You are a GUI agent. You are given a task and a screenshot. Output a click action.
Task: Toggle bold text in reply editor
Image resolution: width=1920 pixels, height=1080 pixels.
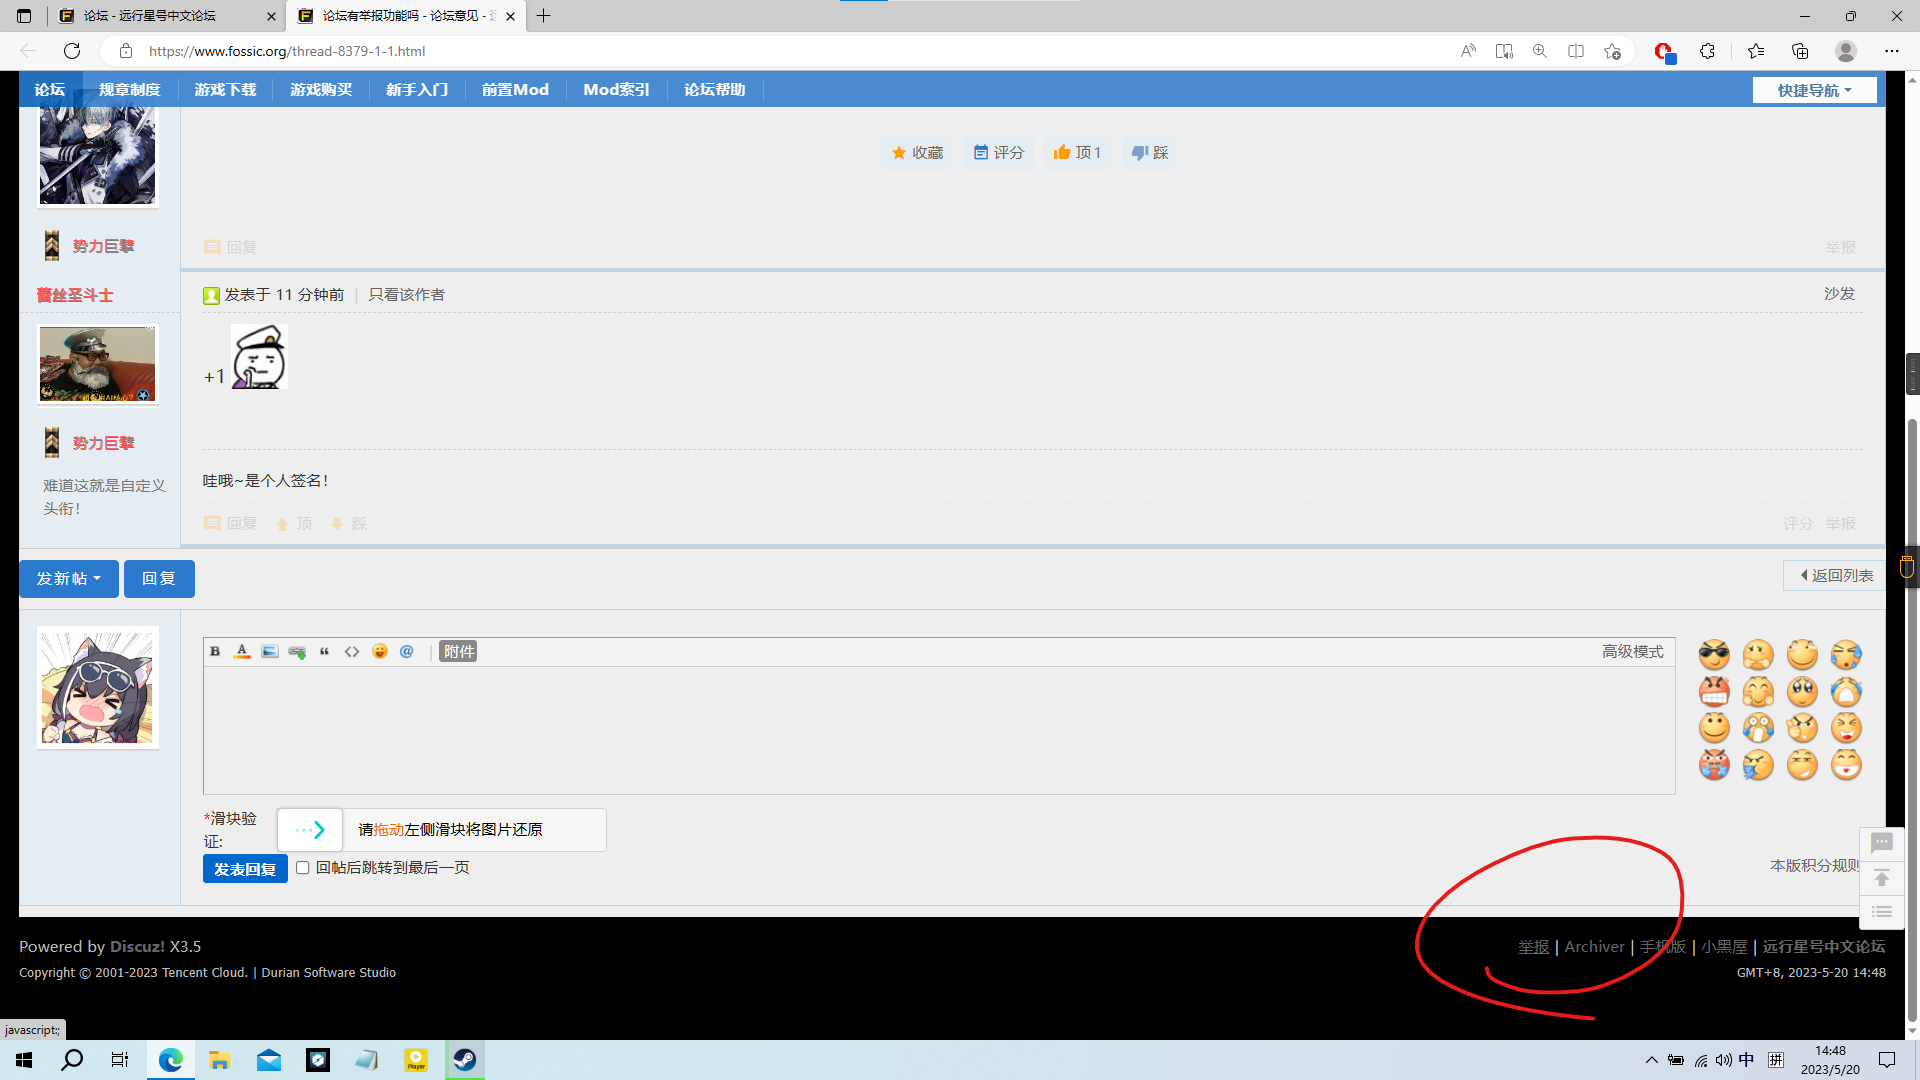point(215,651)
